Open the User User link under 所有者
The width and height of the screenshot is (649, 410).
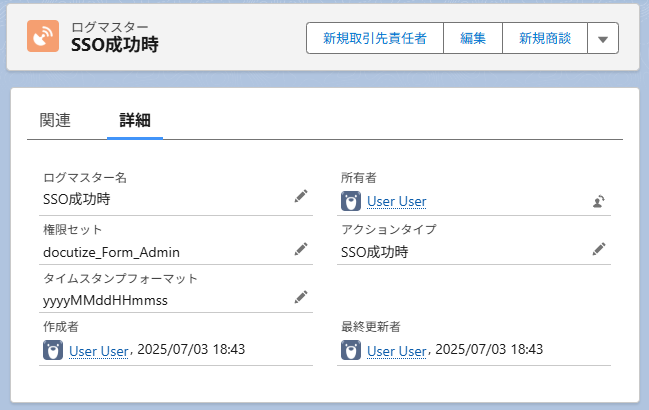pyautogui.click(x=396, y=202)
